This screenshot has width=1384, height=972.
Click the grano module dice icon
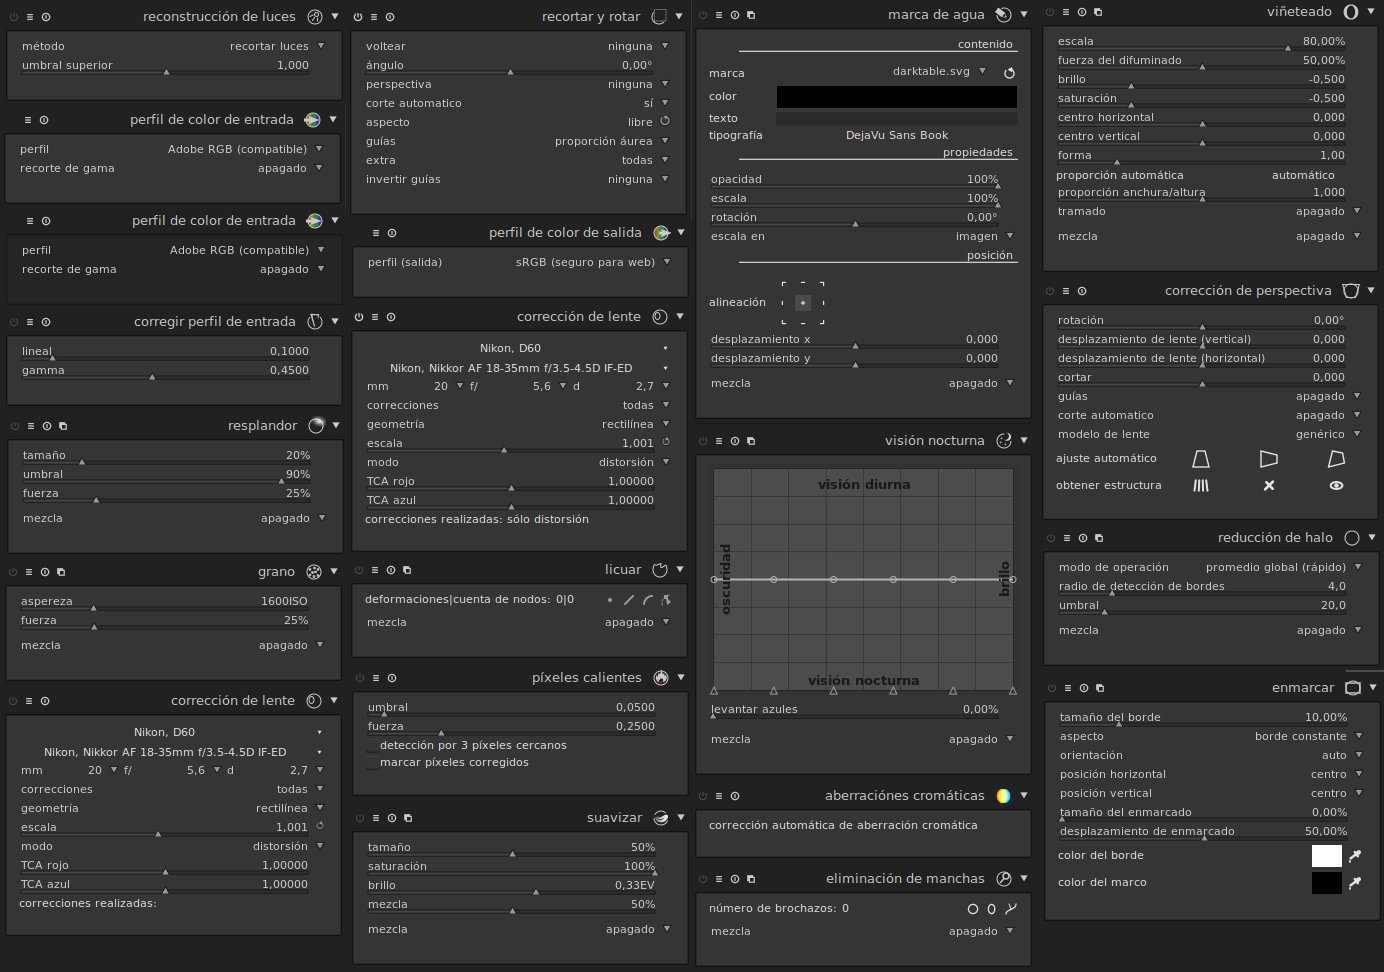[314, 572]
